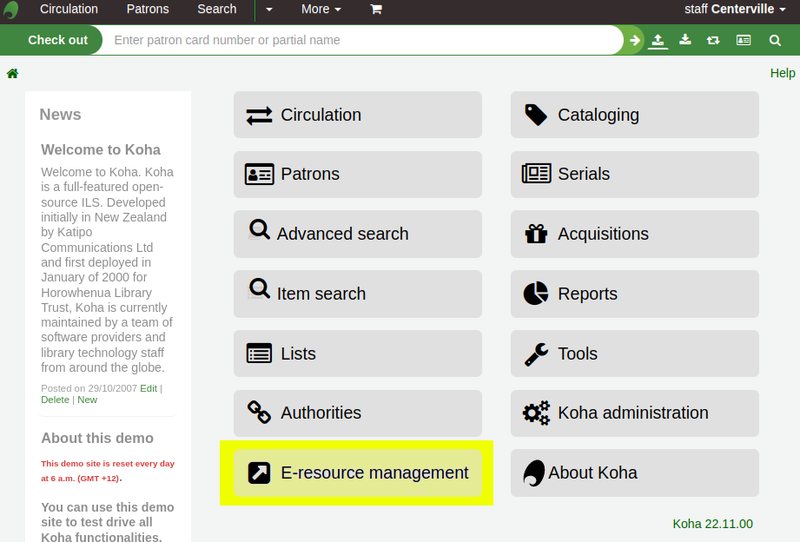Open Patrons in the top navigation

click(x=147, y=9)
